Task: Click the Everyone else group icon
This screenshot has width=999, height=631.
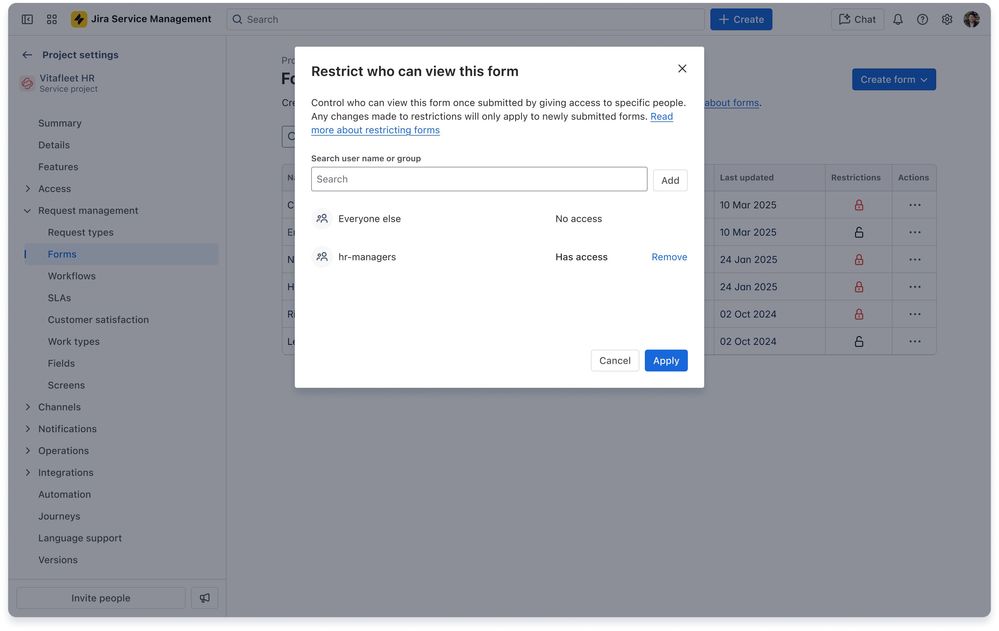Action: pos(322,219)
